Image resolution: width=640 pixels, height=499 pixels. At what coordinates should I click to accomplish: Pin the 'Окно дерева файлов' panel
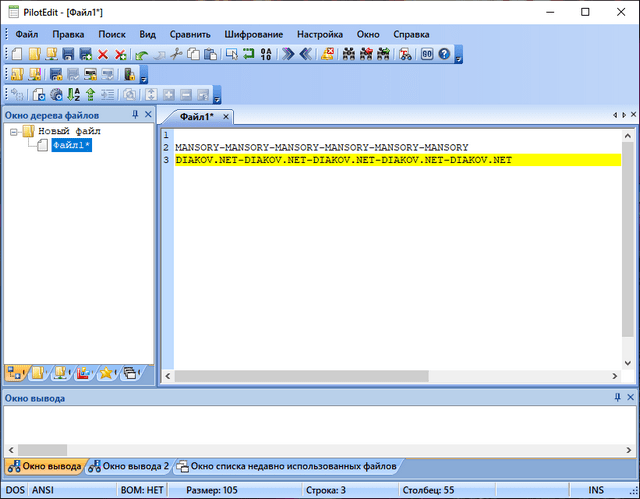[135, 115]
